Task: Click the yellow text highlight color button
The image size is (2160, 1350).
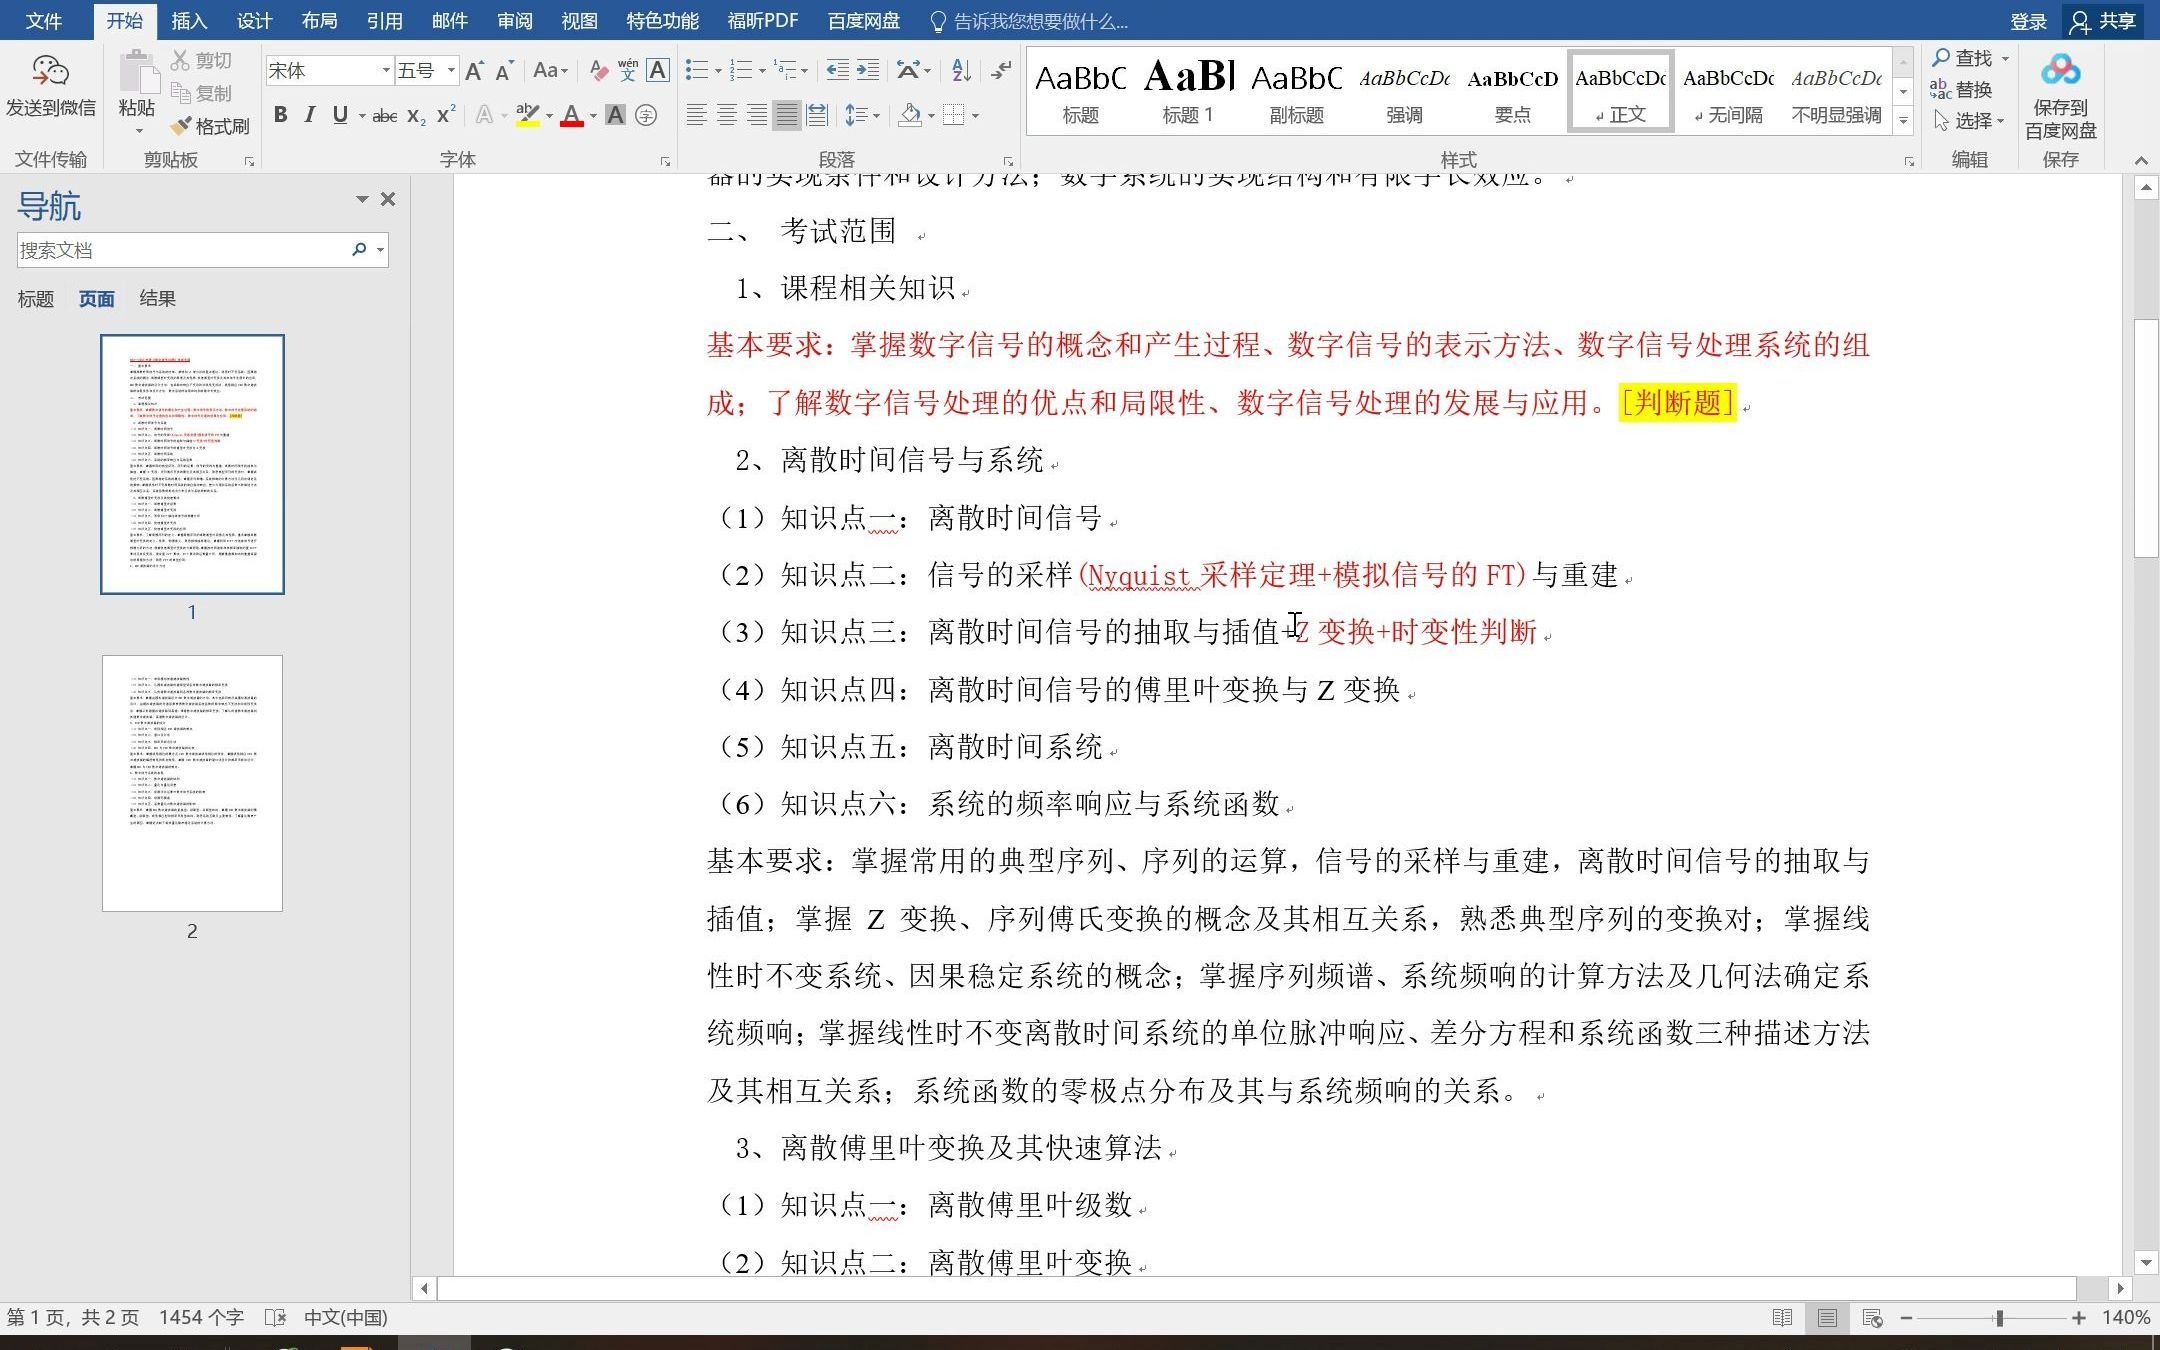Action: [528, 115]
